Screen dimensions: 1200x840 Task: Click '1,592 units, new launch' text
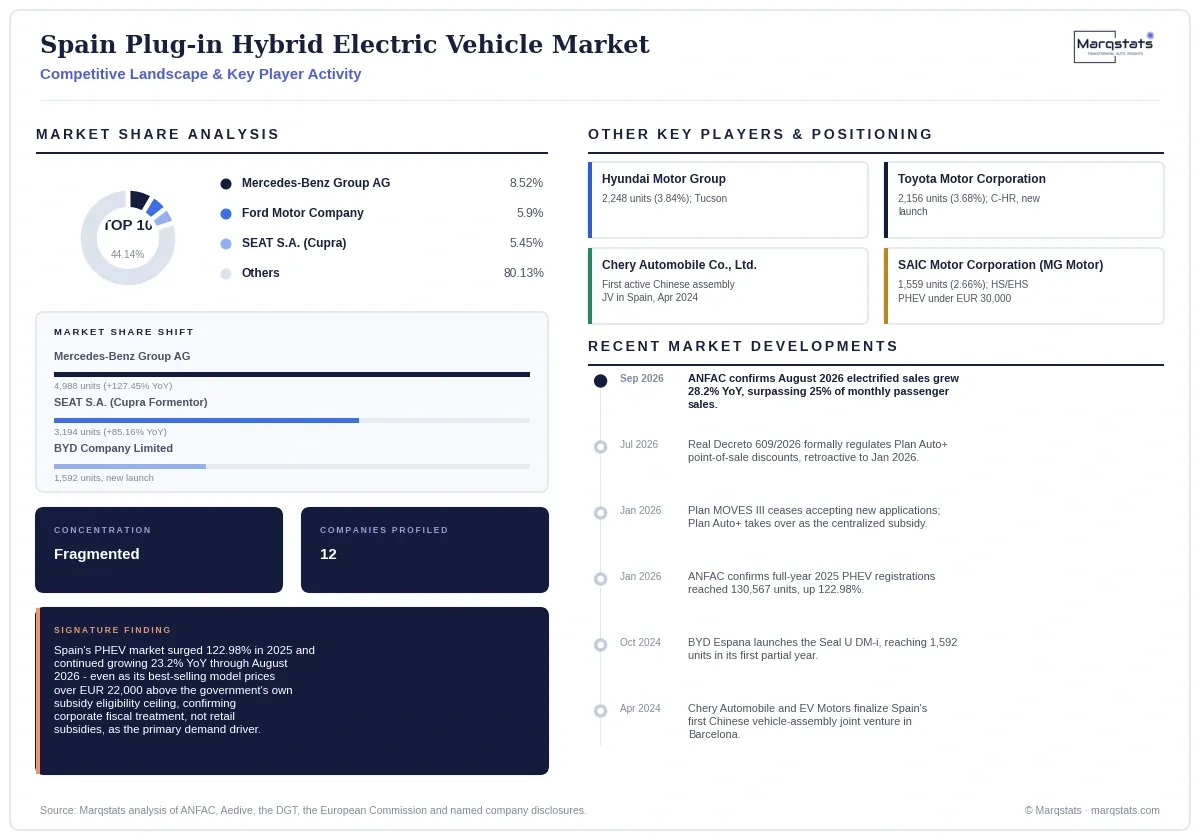point(104,478)
